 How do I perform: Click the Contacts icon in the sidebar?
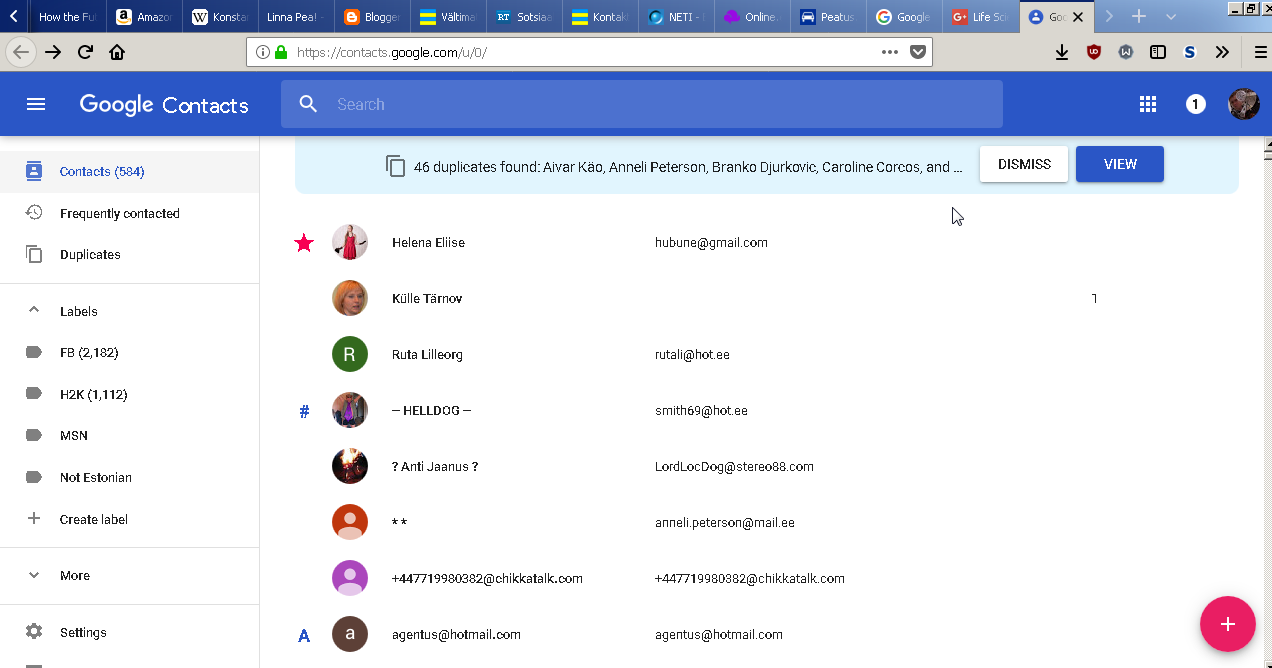[34, 171]
